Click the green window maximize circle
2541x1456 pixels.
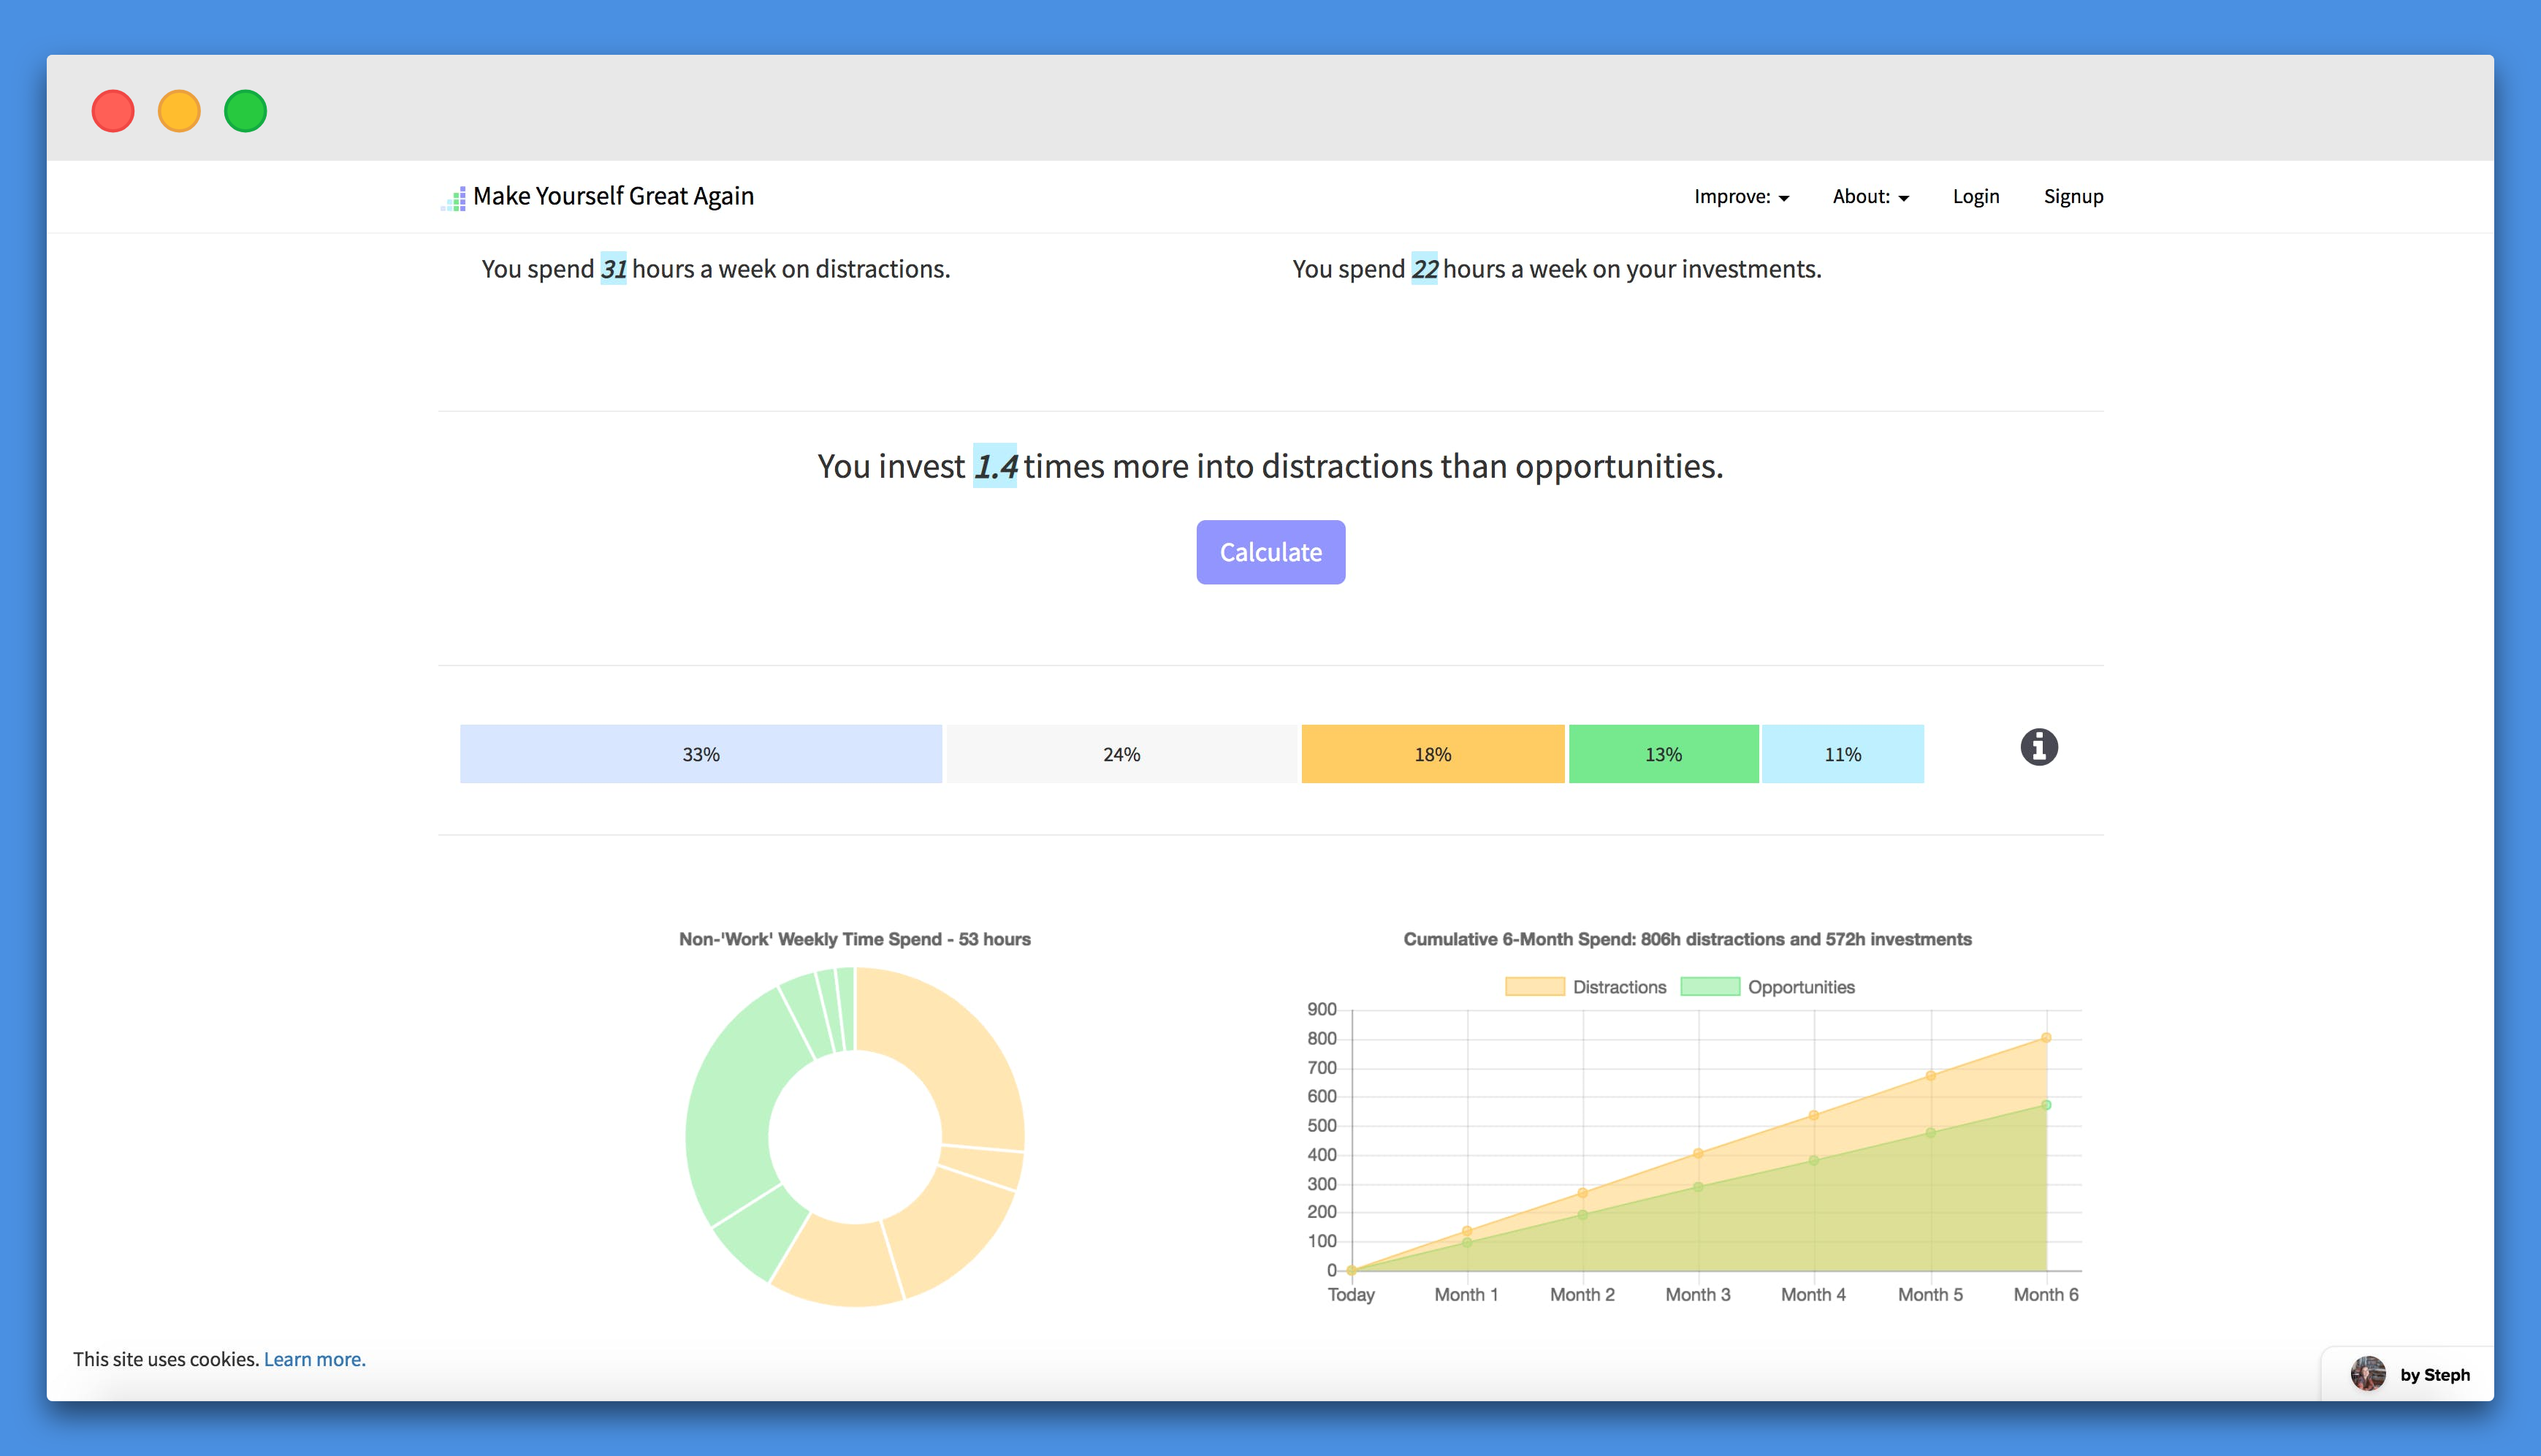pyautogui.click(x=245, y=111)
